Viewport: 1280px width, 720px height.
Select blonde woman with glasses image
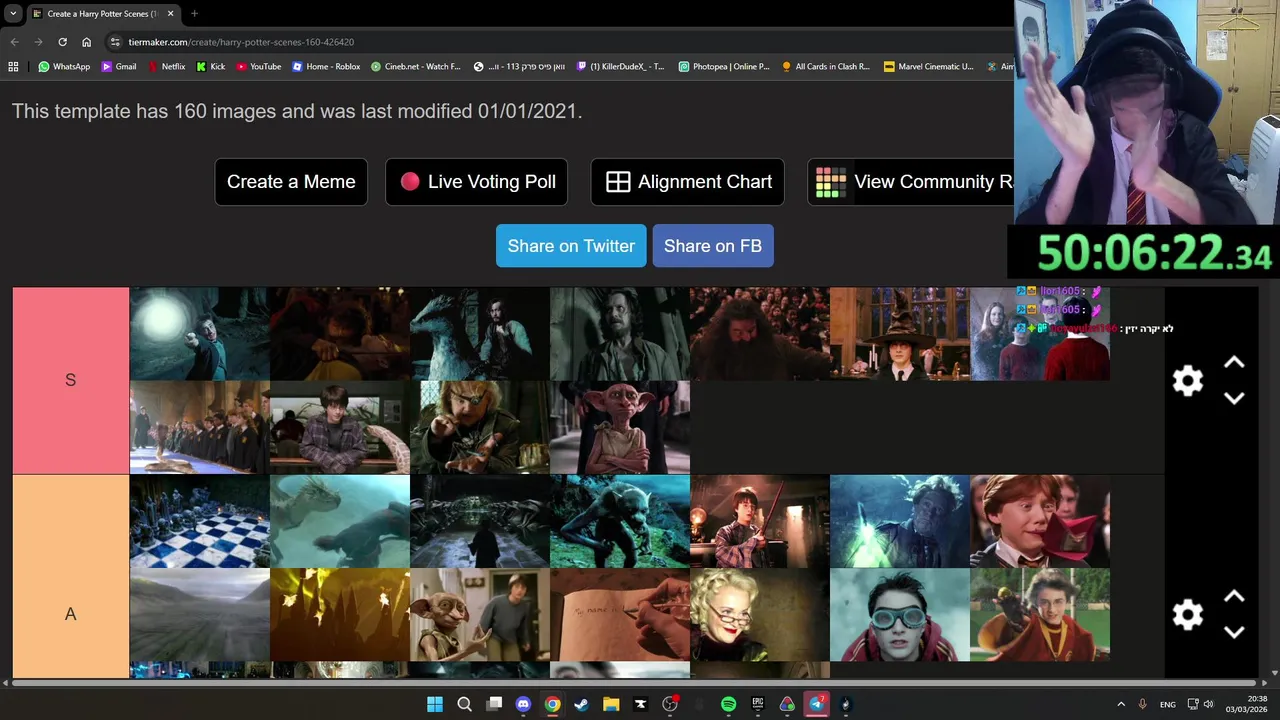point(760,615)
